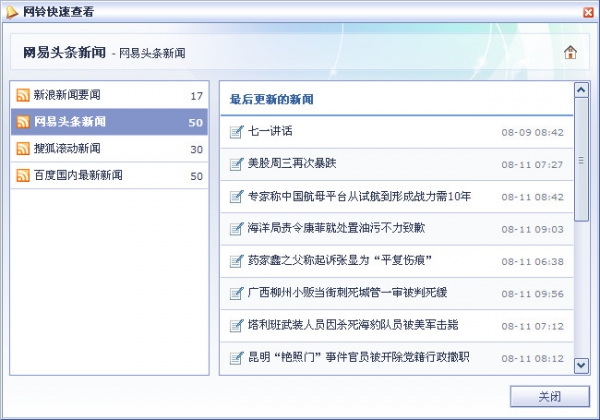
Task: Click the home icon in the header
Action: click(x=570, y=52)
